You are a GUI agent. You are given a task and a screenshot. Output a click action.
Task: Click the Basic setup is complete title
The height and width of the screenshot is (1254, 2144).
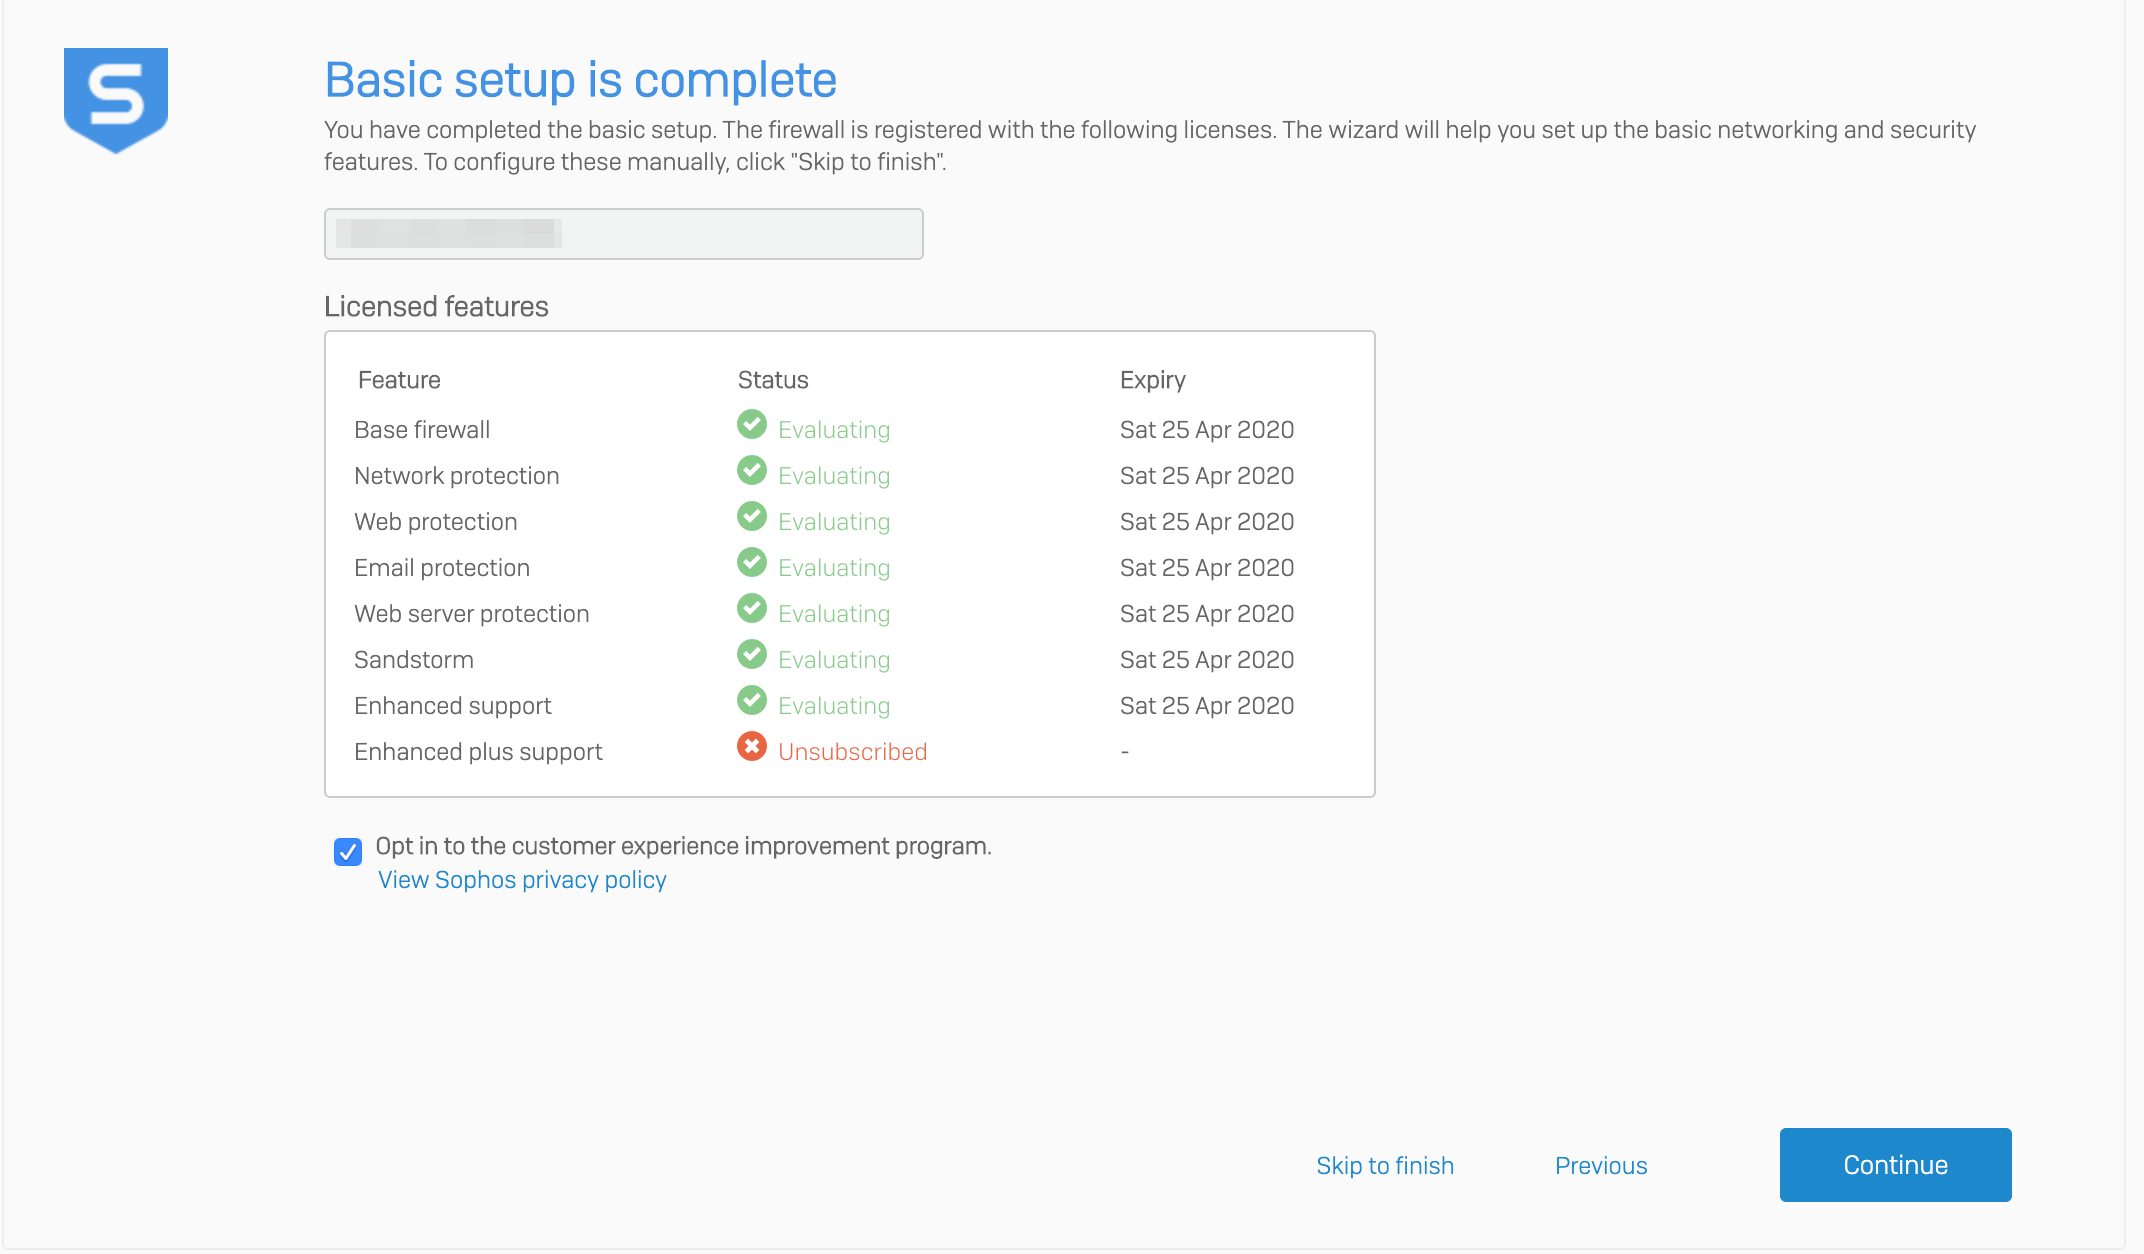click(x=581, y=80)
